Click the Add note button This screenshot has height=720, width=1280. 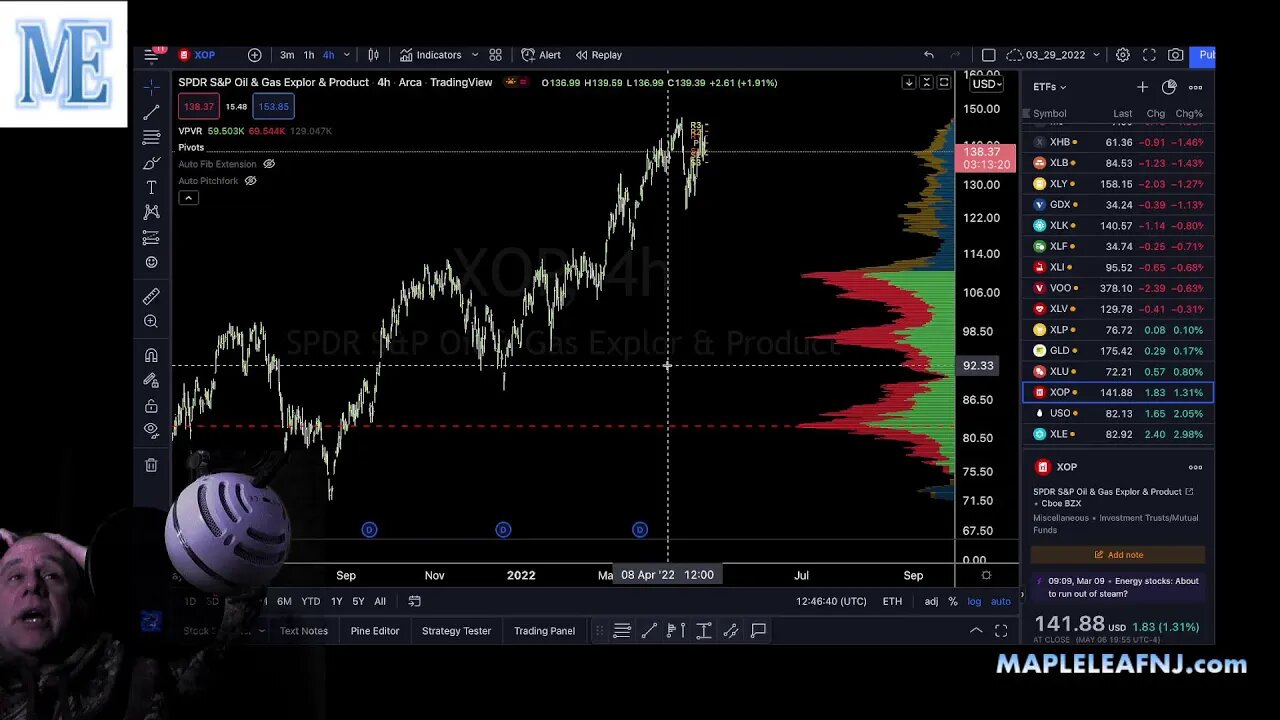click(x=1118, y=555)
